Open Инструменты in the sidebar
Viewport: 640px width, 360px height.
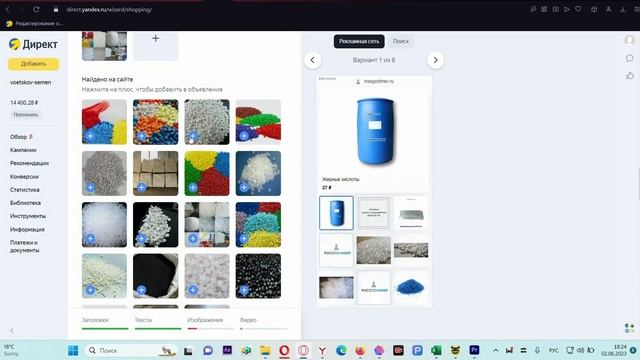(x=28, y=216)
